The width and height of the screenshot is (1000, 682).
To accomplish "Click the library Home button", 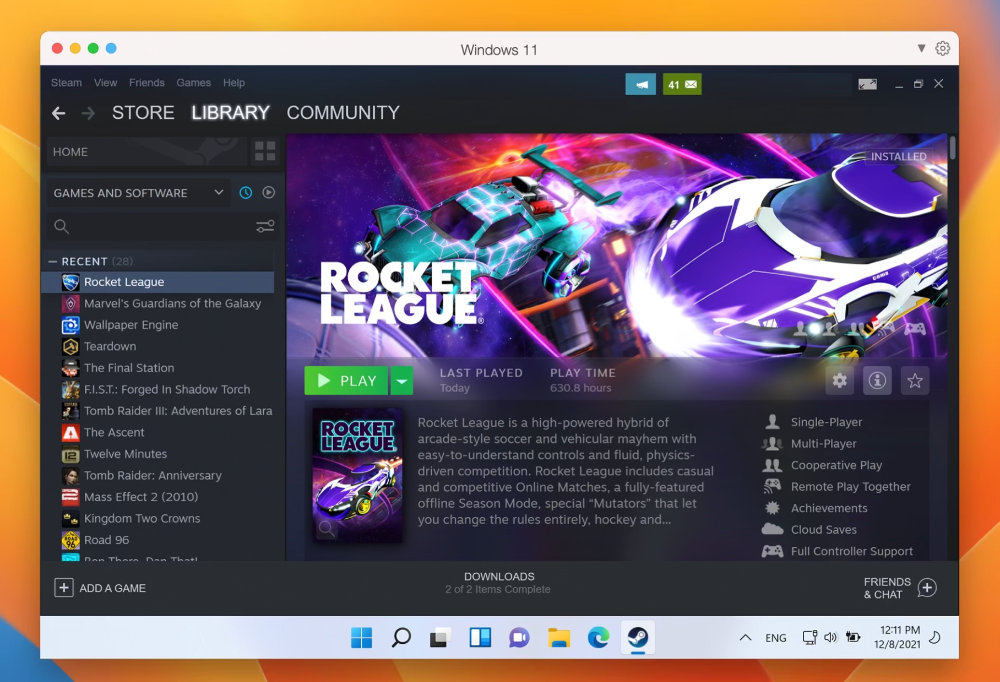I will [x=147, y=152].
